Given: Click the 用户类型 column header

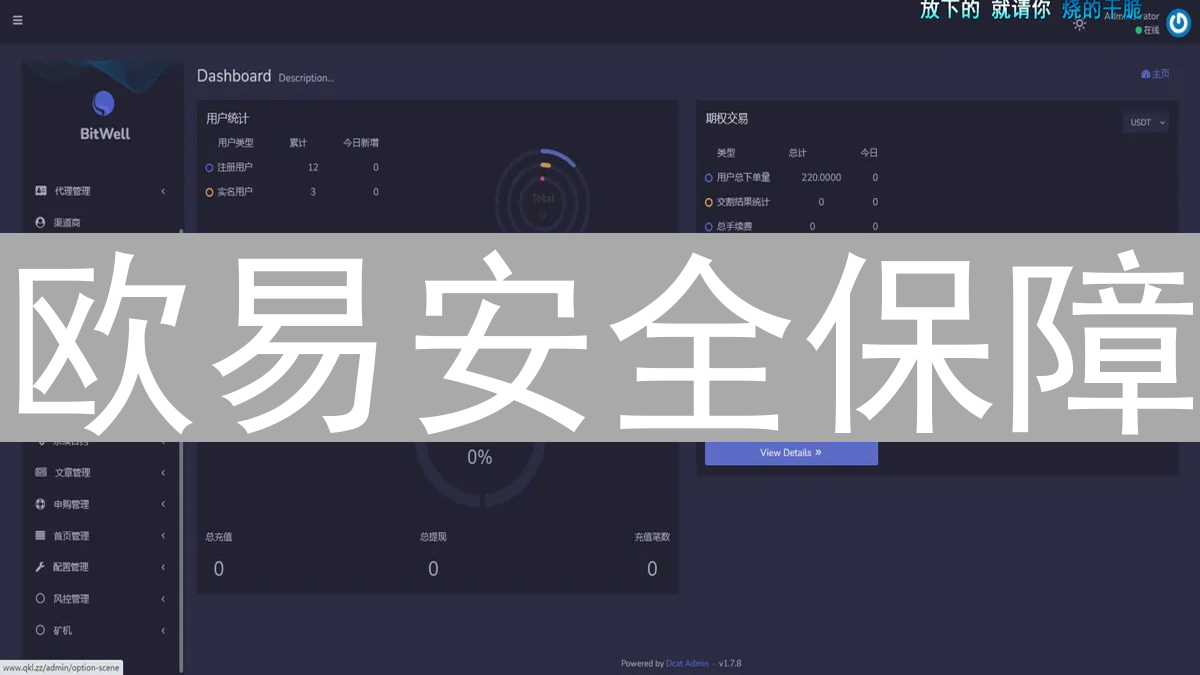Looking at the screenshot, I should coord(236,143).
